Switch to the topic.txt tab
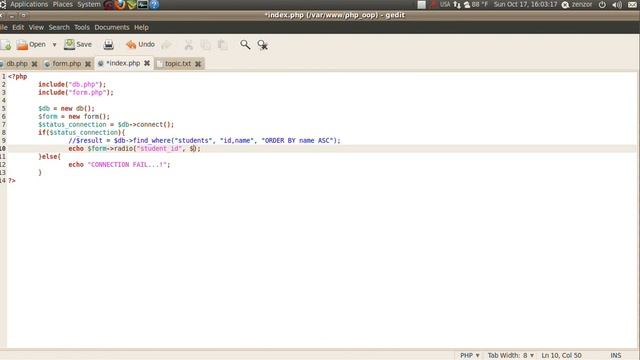Image resolution: width=640 pixels, height=360 pixels. coord(178,64)
